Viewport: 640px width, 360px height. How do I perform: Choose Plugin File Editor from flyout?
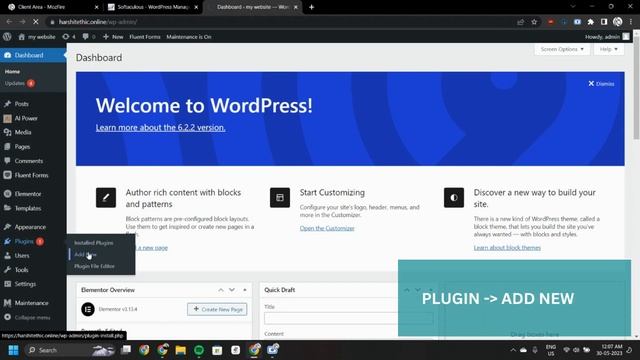(94, 266)
